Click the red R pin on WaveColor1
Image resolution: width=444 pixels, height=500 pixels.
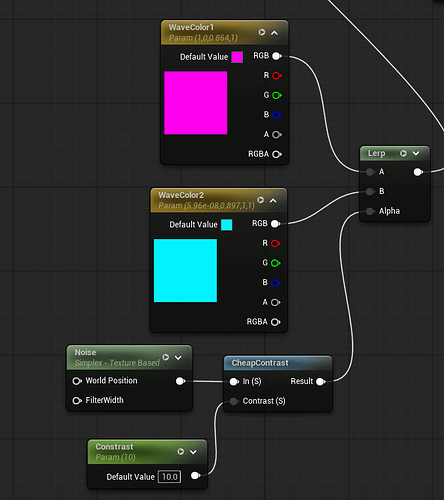coord(277,76)
